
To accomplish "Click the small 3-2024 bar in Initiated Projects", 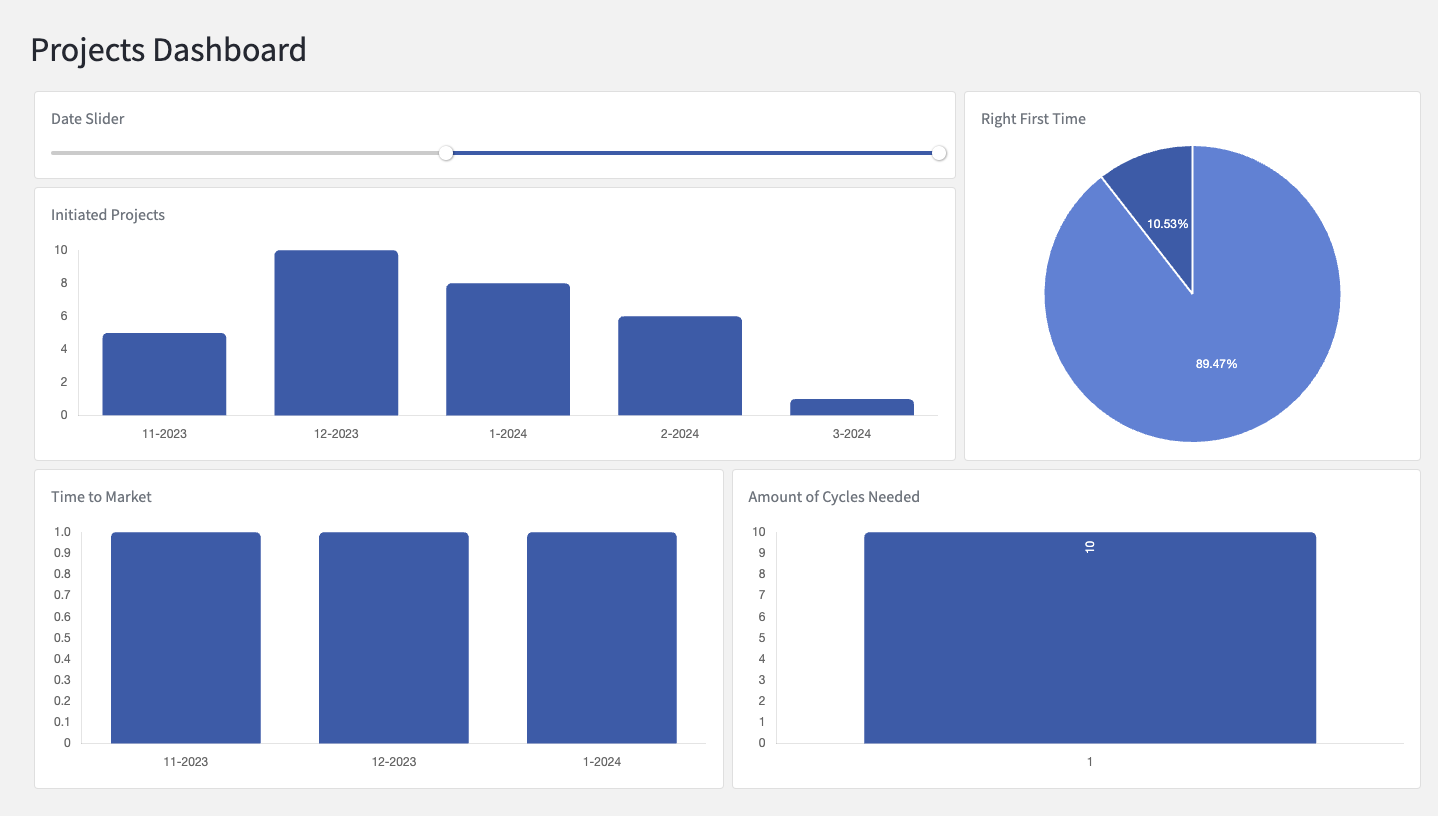I will tap(852, 407).
